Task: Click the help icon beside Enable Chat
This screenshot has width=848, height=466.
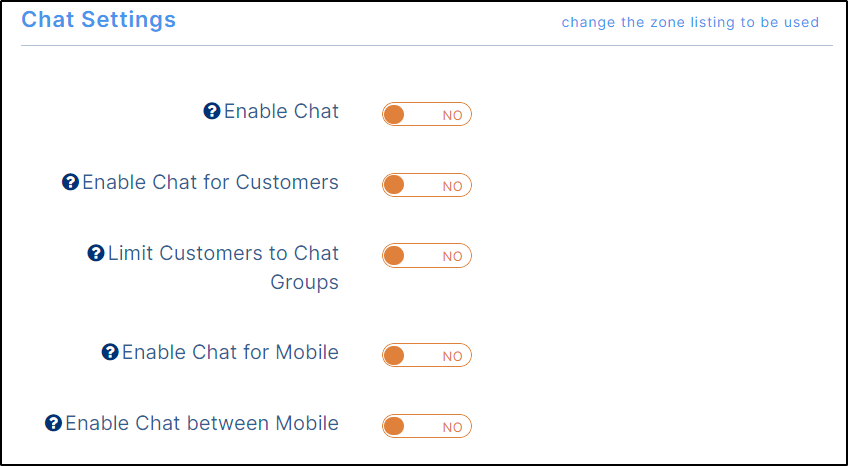Action: point(211,111)
